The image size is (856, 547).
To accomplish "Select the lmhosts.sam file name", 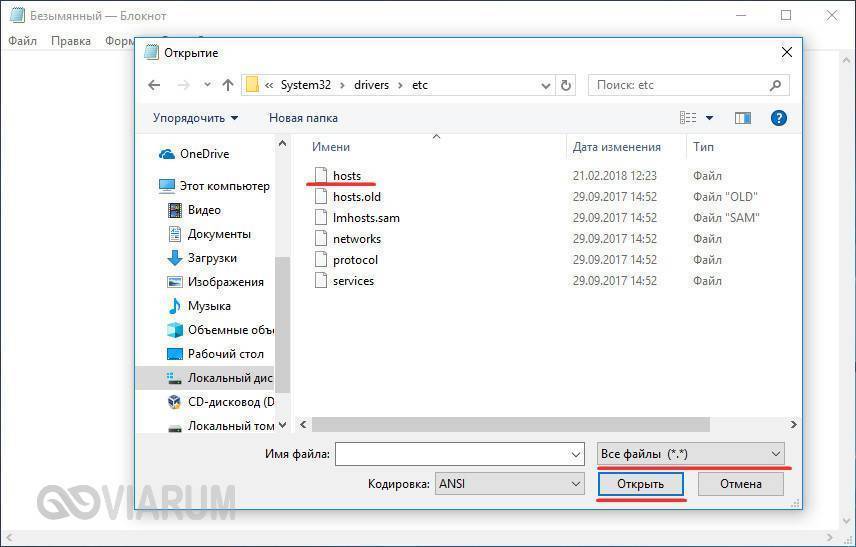I will pyautogui.click(x=366, y=218).
